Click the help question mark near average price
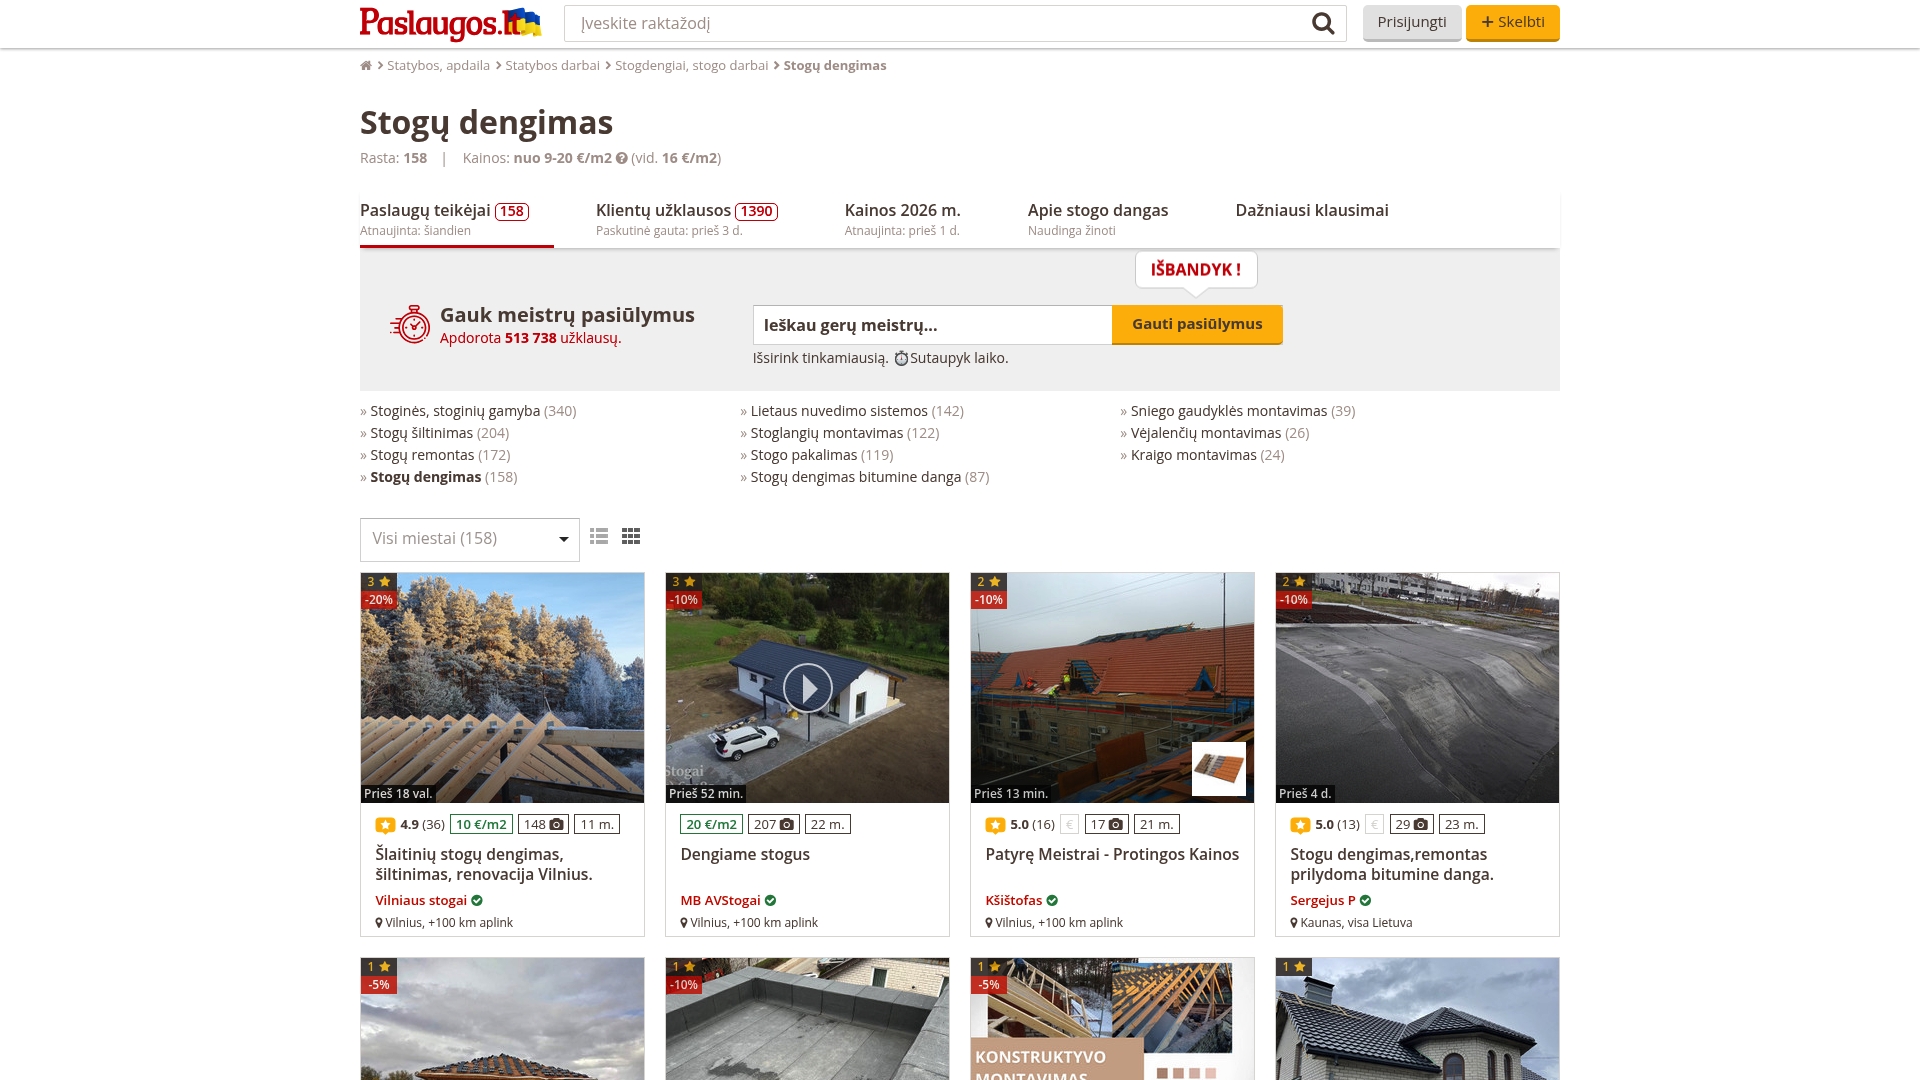The image size is (1920, 1080). [621, 157]
